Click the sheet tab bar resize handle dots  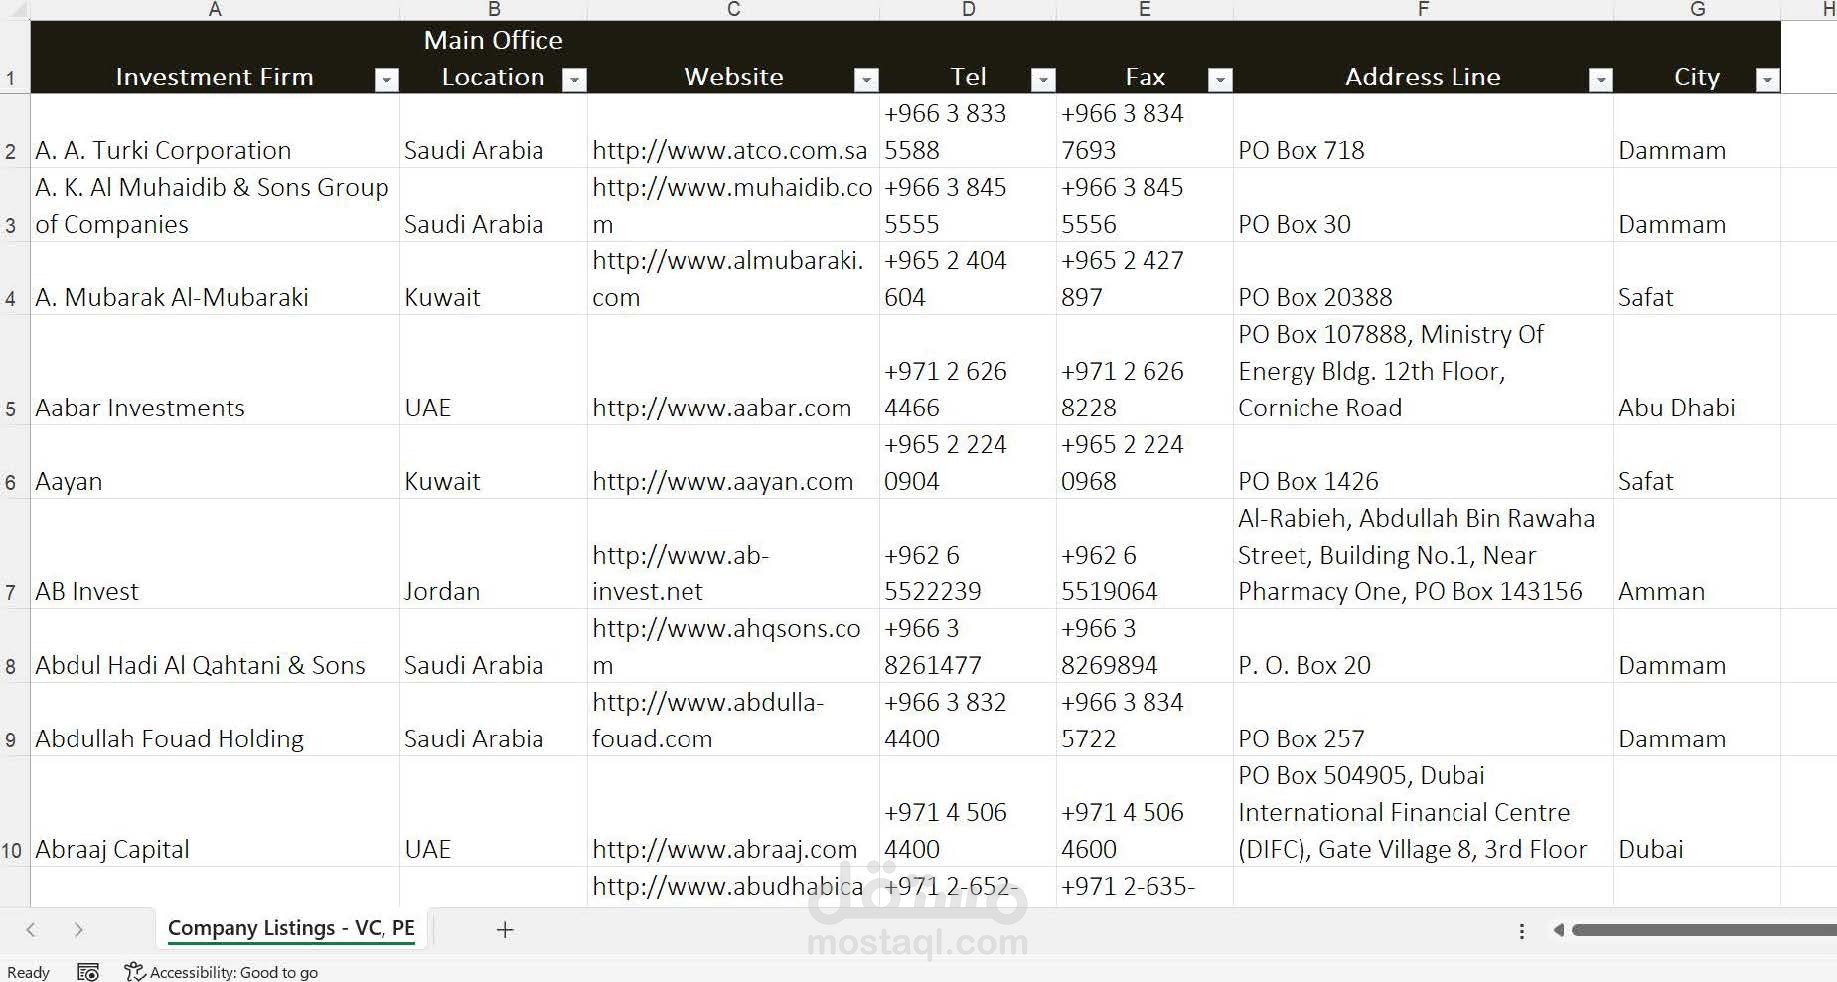(1521, 931)
